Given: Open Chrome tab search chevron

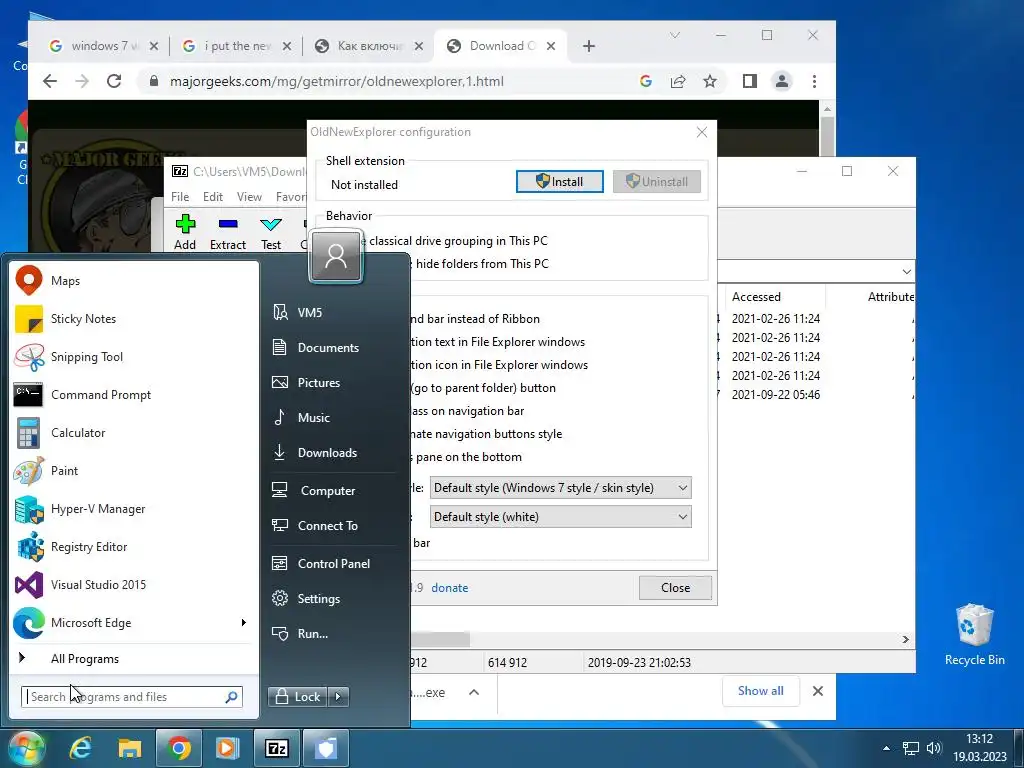Looking at the screenshot, I should click(x=675, y=35).
